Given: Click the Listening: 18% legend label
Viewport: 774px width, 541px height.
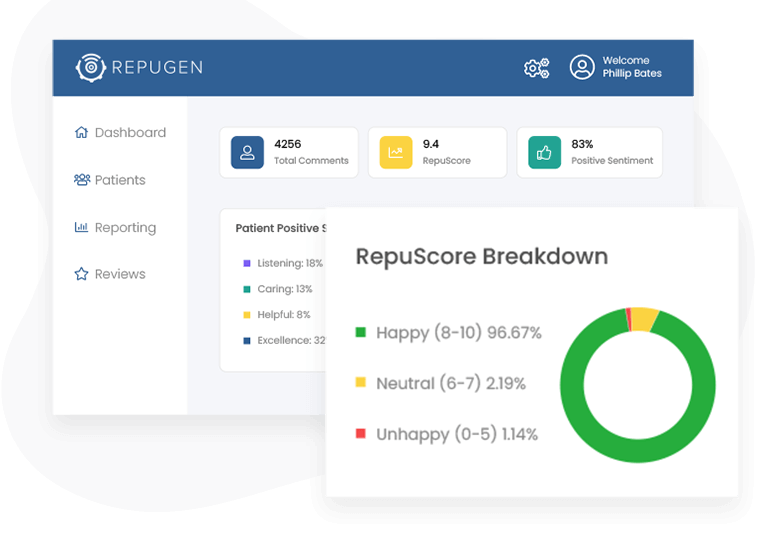Looking at the screenshot, I should click(290, 263).
